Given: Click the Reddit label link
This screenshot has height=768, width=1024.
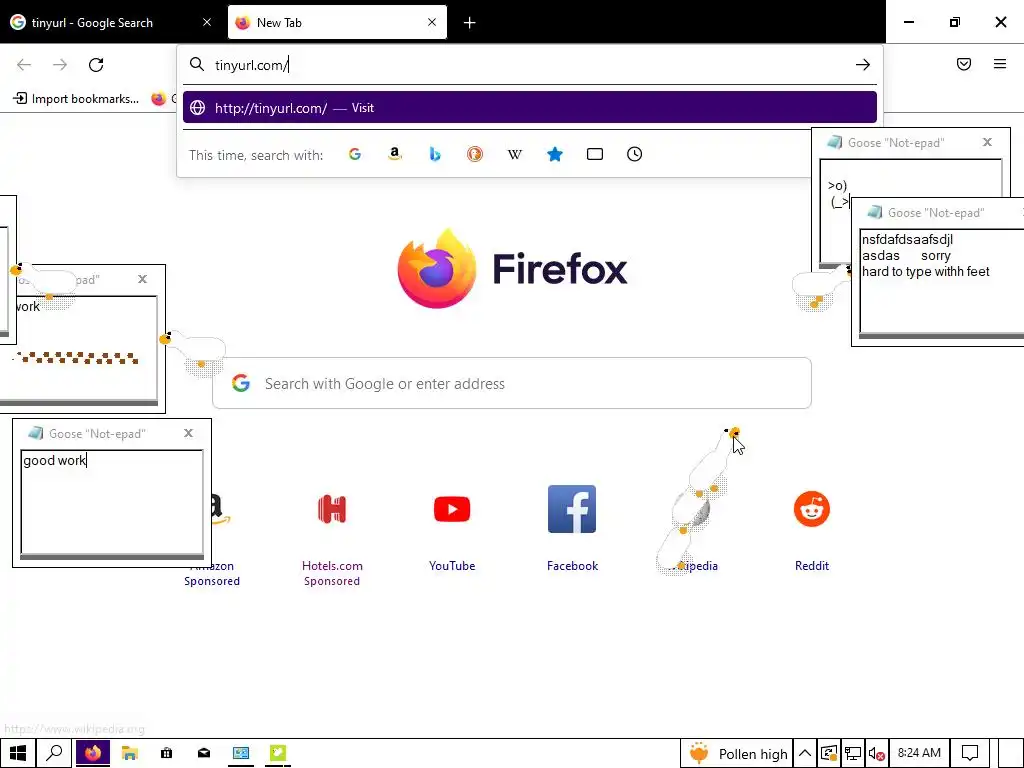Looking at the screenshot, I should 812,566.
